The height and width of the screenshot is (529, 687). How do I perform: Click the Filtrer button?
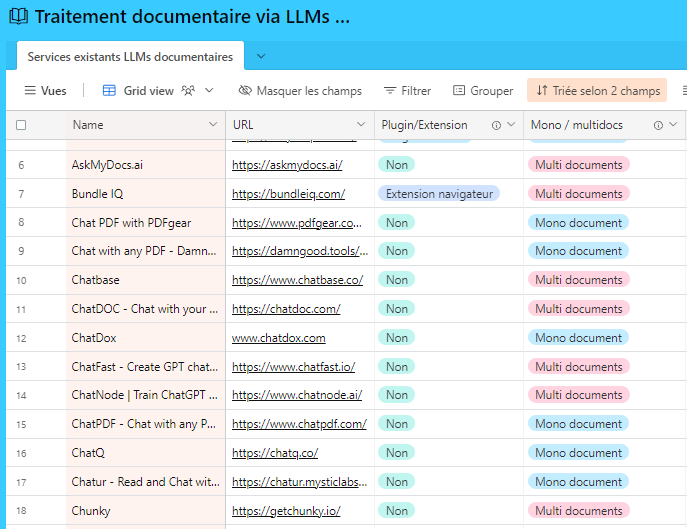pyautogui.click(x=407, y=91)
